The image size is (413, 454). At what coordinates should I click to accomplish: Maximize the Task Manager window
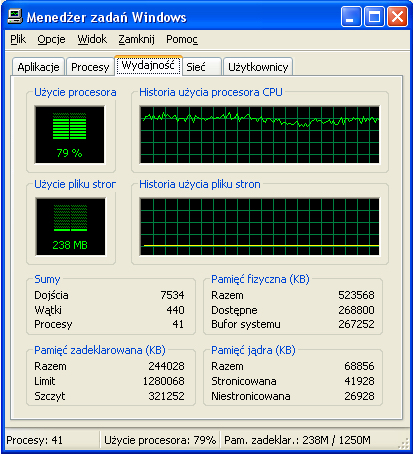(374, 16)
